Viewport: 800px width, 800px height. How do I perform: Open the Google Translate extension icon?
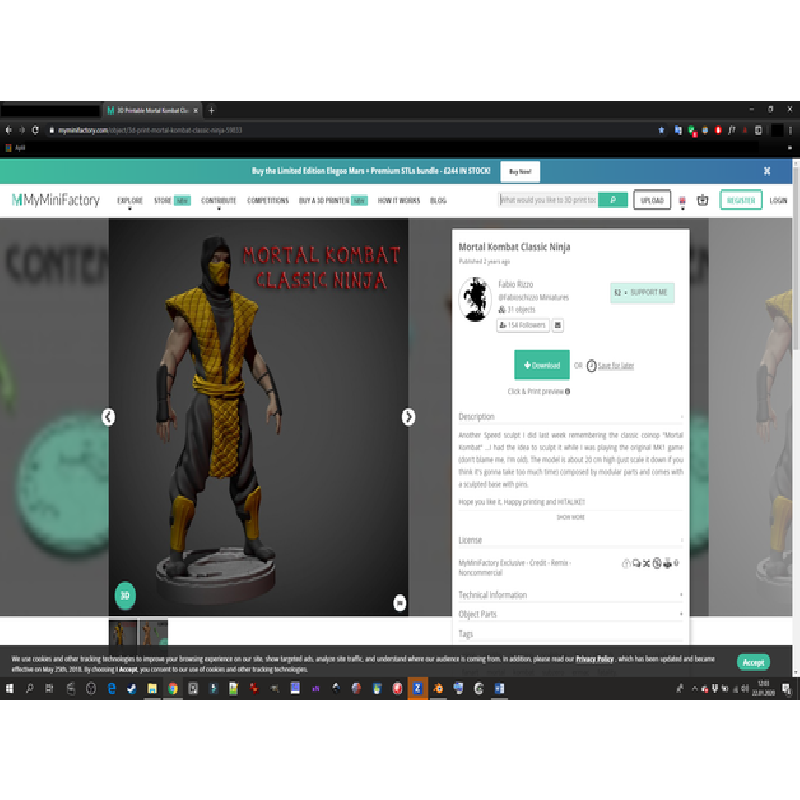[x=678, y=130]
